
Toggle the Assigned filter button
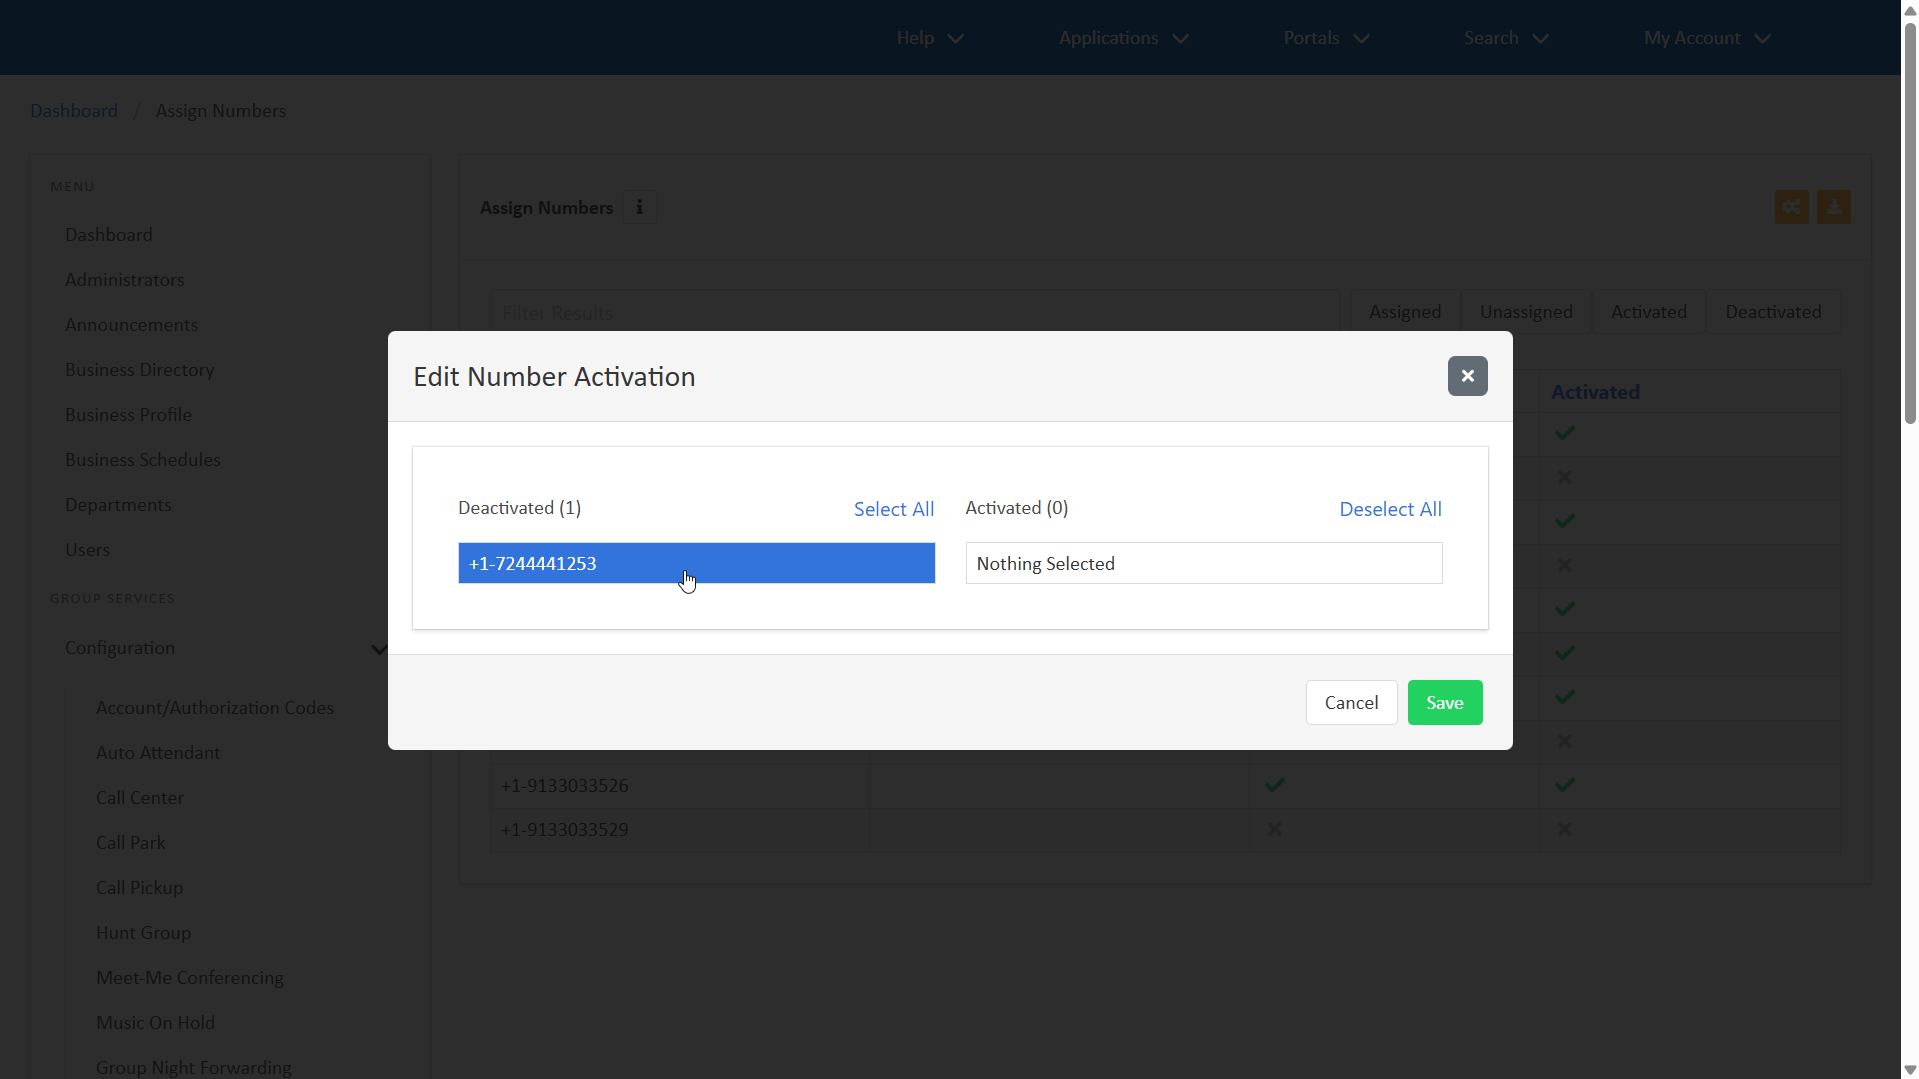[x=1404, y=312]
